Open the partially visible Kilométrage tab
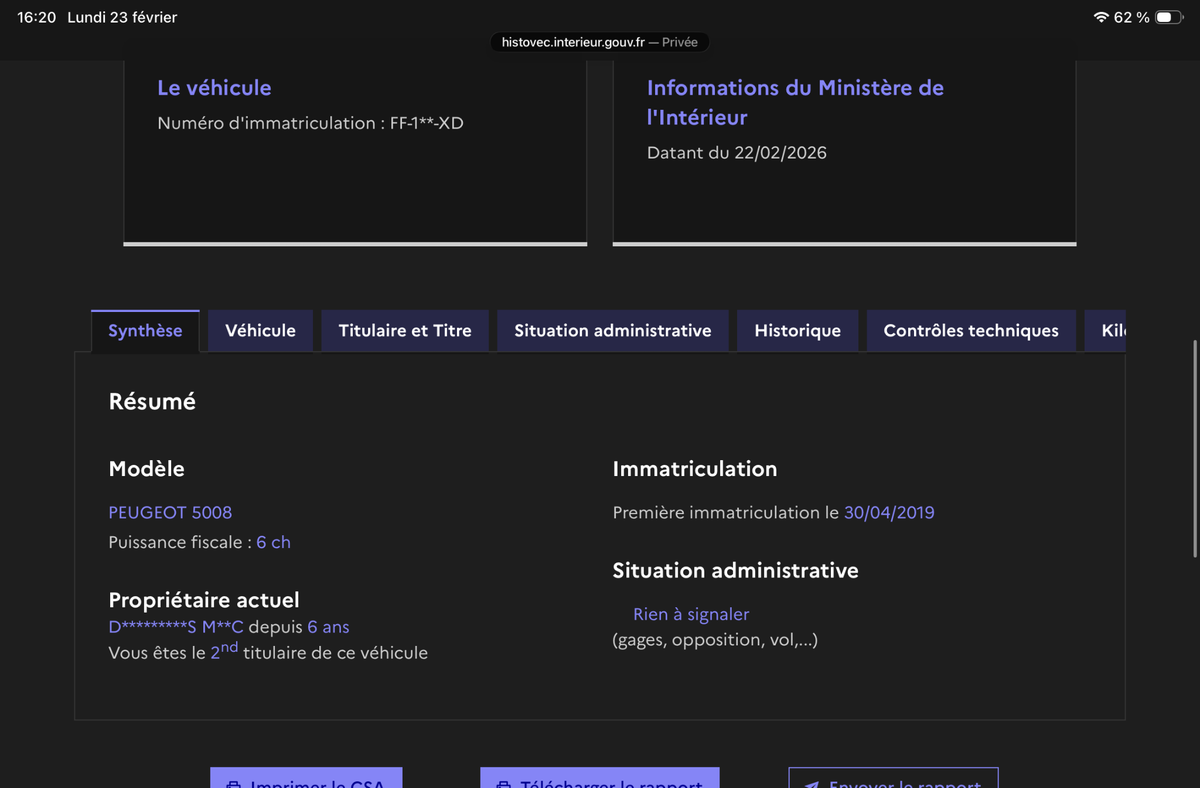 pos(1108,331)
